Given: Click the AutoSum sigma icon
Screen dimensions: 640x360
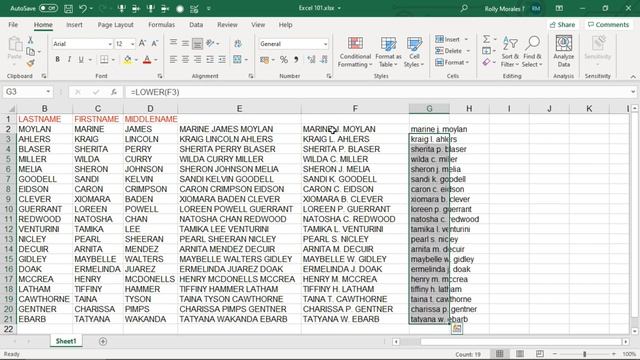Looking at the screenshot, I should [486, 39].
